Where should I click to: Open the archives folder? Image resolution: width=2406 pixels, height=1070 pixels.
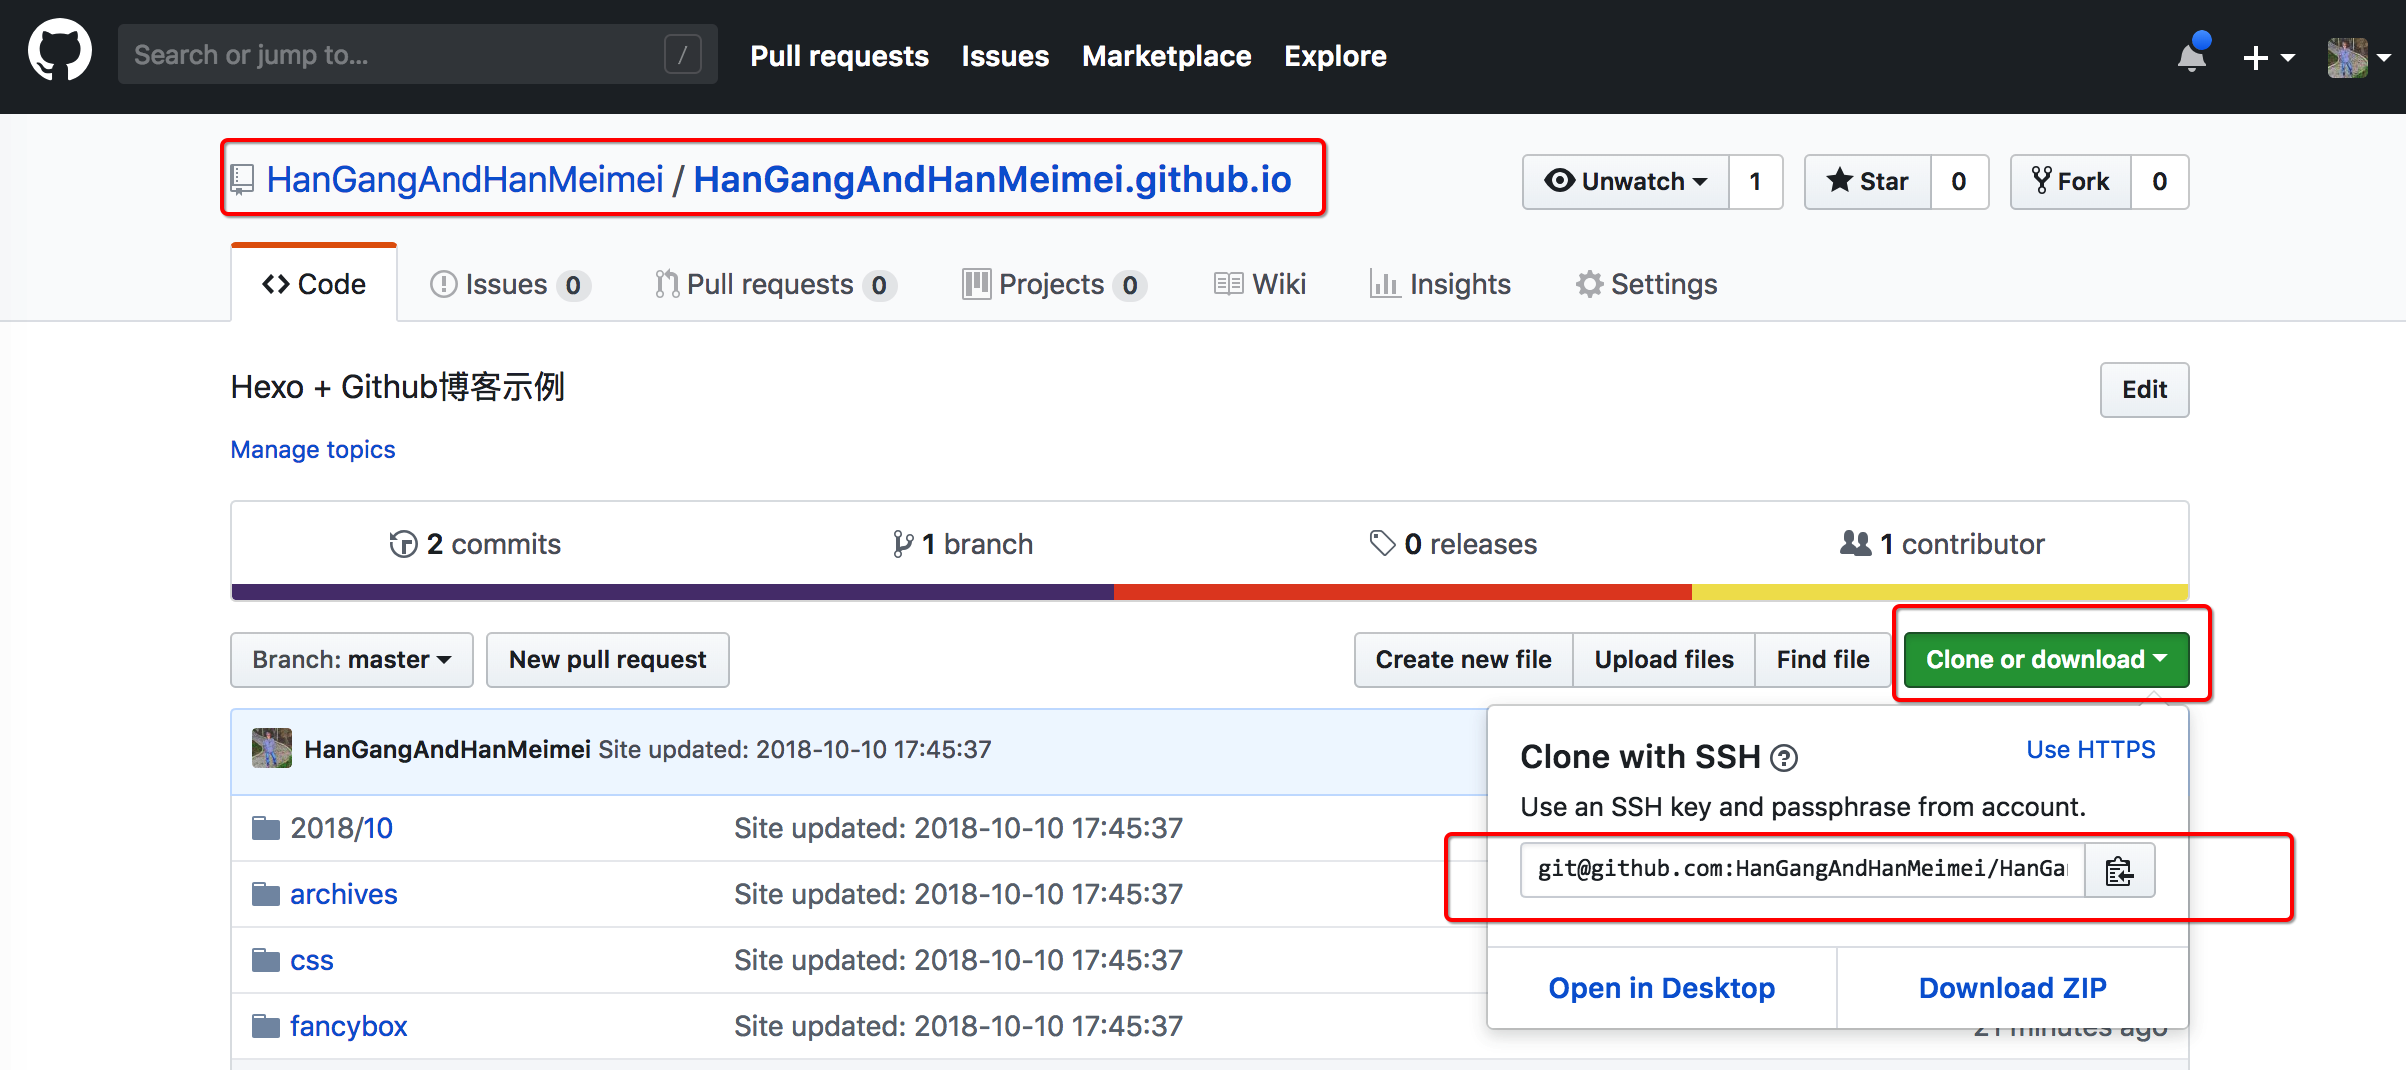pos(343,894)
